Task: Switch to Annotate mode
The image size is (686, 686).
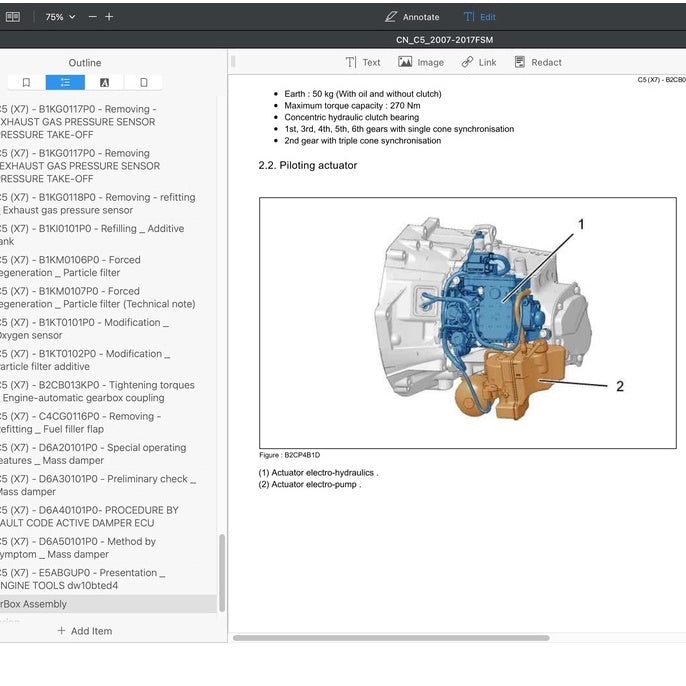Action: [412, 17]
